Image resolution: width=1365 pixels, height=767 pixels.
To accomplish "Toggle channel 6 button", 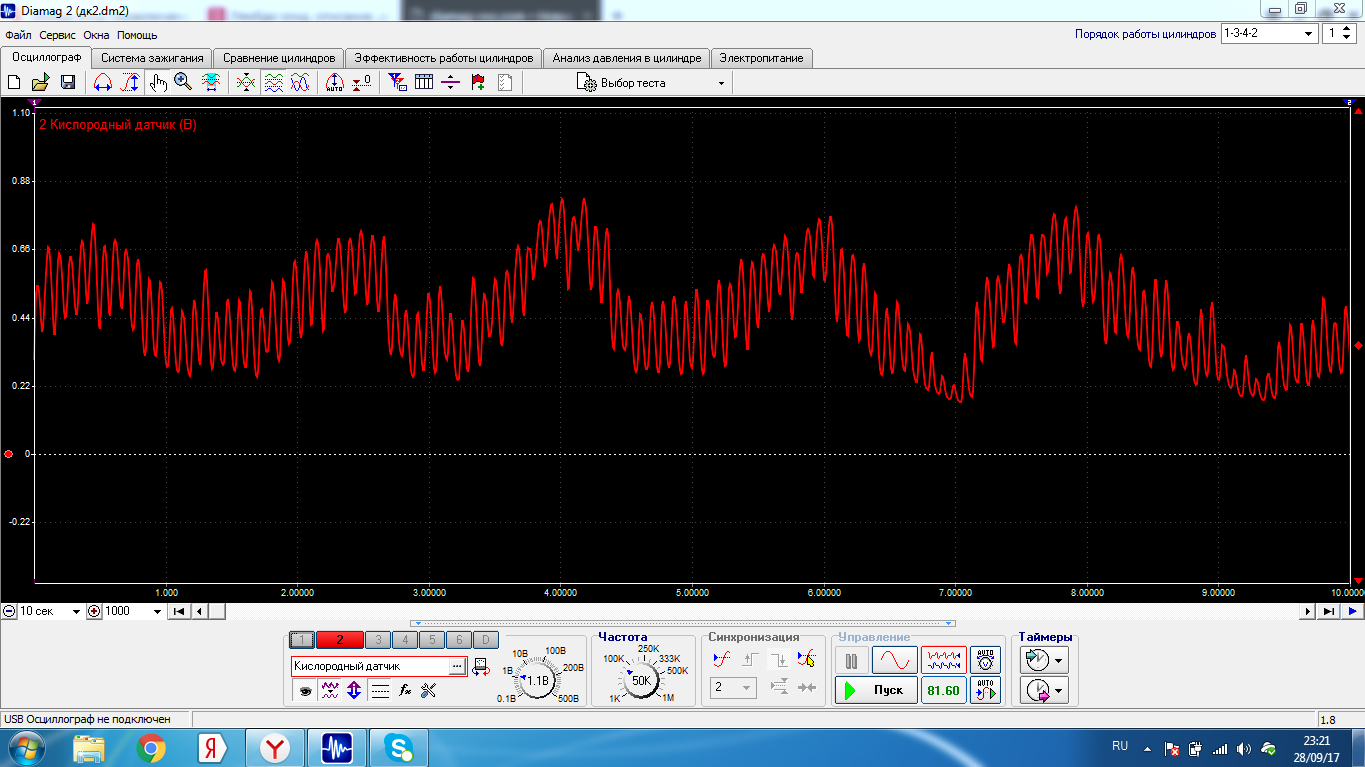I will click(458, 640).
